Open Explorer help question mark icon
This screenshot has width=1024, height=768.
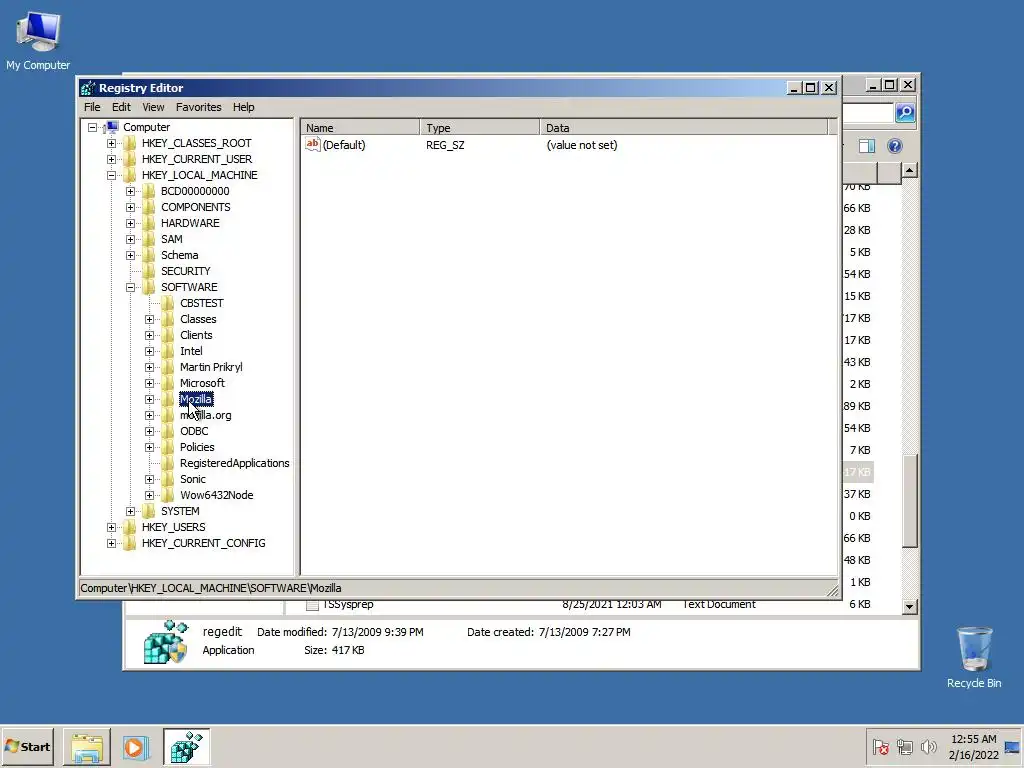click(895, 146)
